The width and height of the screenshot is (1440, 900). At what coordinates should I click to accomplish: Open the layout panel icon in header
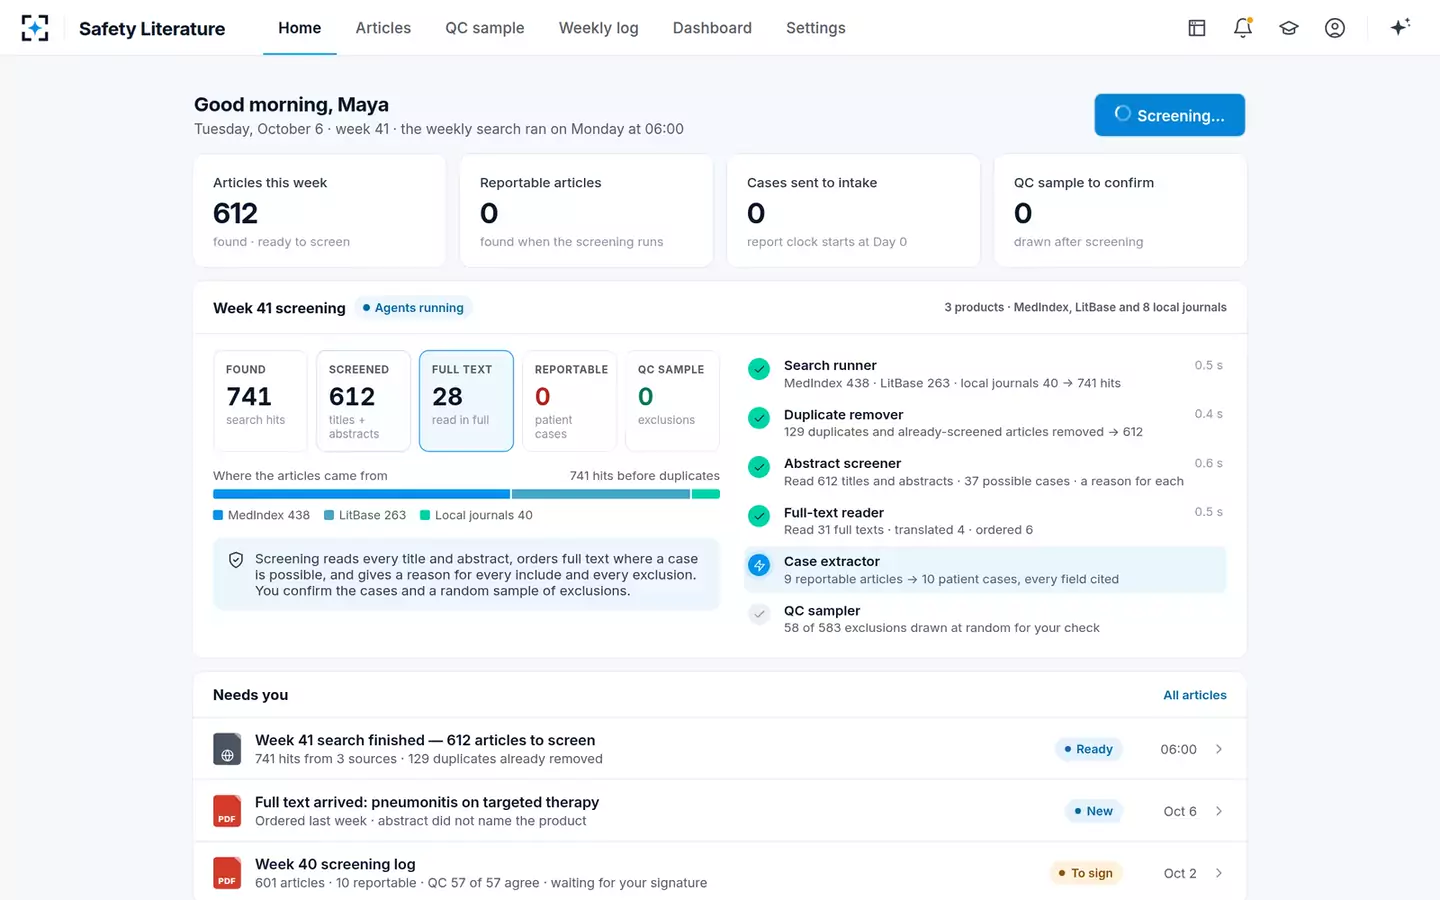click(1196, 28)
